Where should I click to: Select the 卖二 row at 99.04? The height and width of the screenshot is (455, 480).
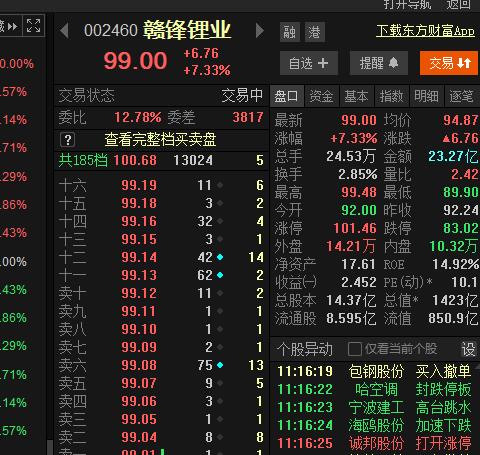[x=161, y=437]
